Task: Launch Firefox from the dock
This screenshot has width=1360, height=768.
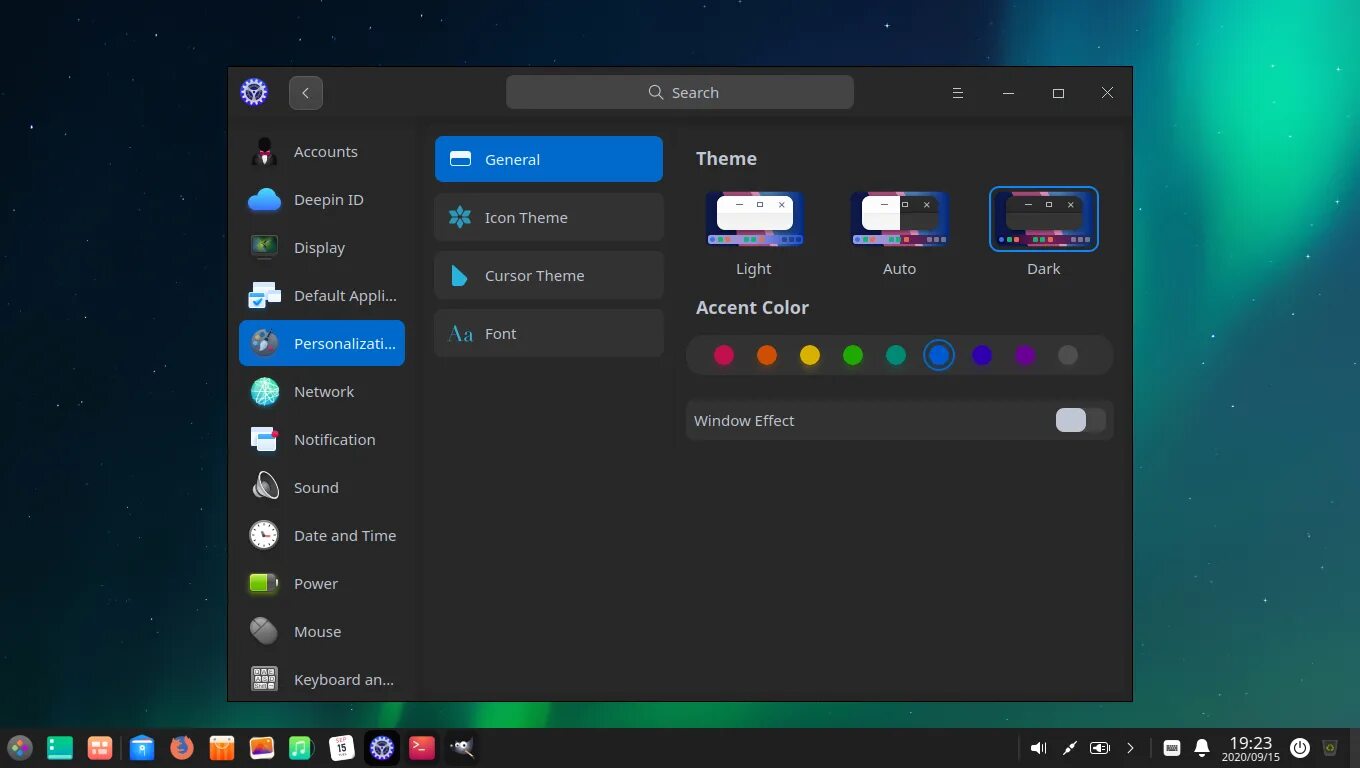Action: tap(181, 747)
